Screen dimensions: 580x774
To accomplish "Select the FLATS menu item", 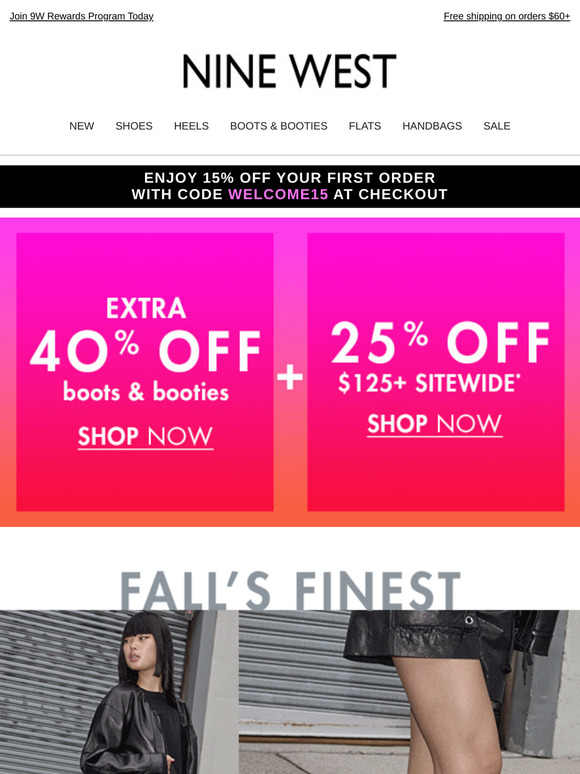I will click(365, 126).
